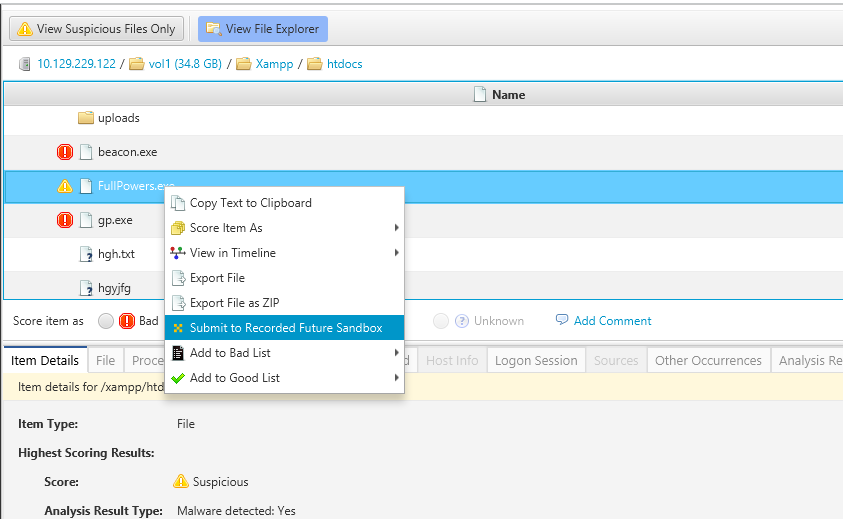
Task: Click the red alert icon beside gp.exe
Action: (65, 220)
